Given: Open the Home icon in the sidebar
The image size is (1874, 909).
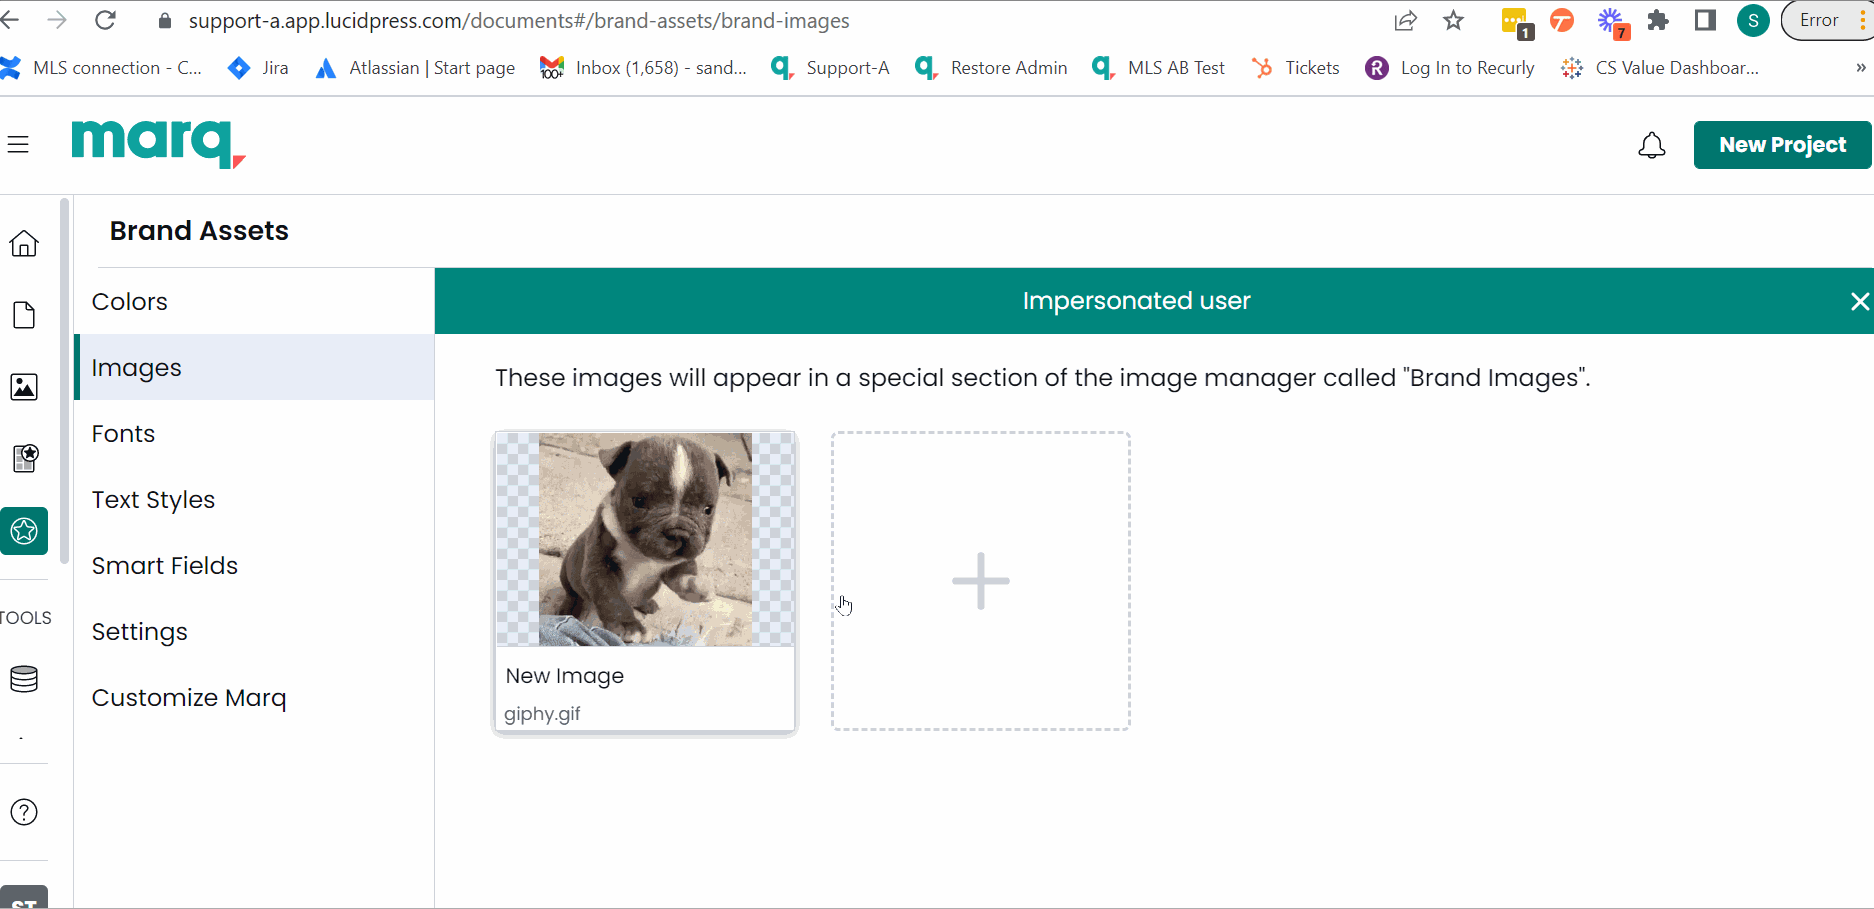Looking at the screenshot, I should (23, 243).
